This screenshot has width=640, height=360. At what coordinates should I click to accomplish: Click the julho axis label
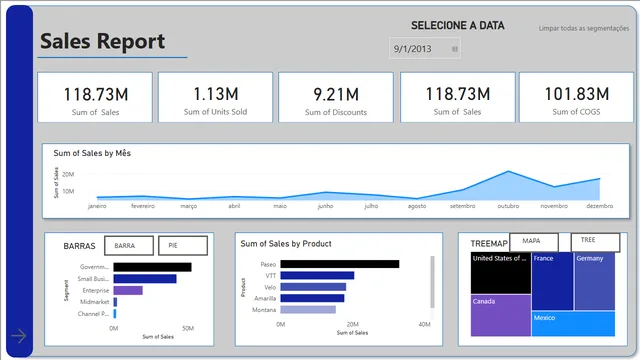click(x=371, y=206)
